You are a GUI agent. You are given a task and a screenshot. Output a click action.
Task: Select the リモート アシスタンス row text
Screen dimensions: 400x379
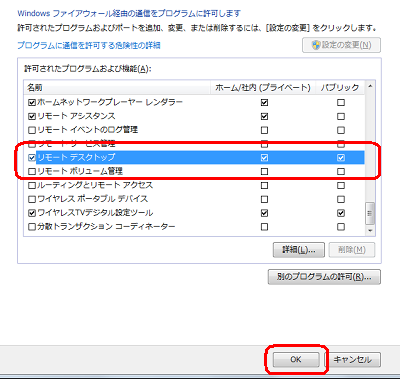(x=76, y=116)
